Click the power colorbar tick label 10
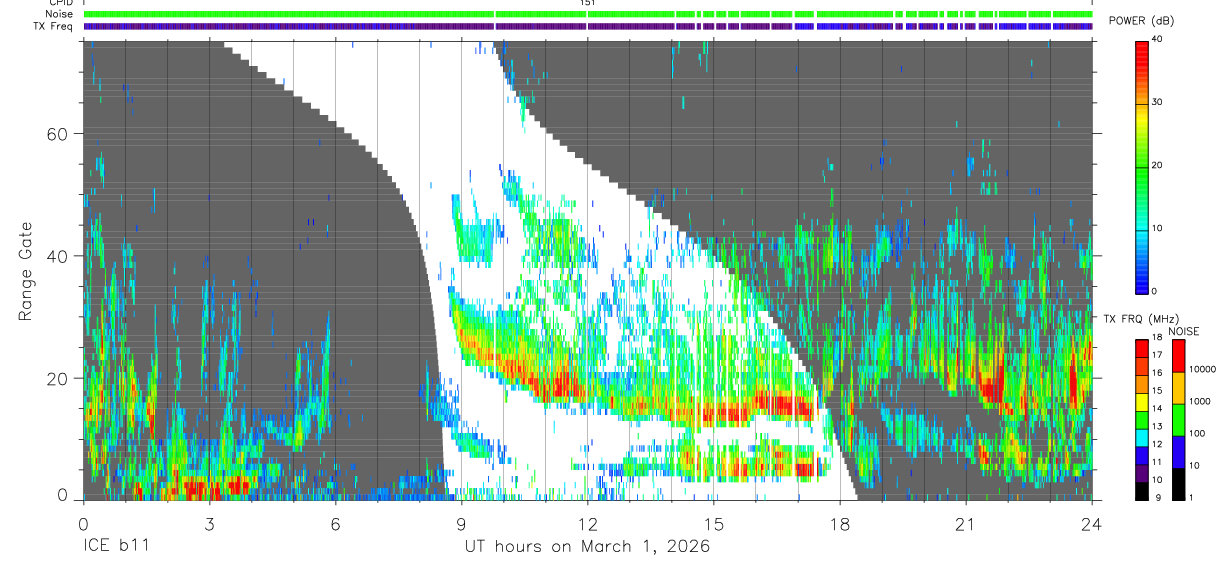This screenshot has height=567, width=1228. pyautogui.click(x=1157, y=229)
